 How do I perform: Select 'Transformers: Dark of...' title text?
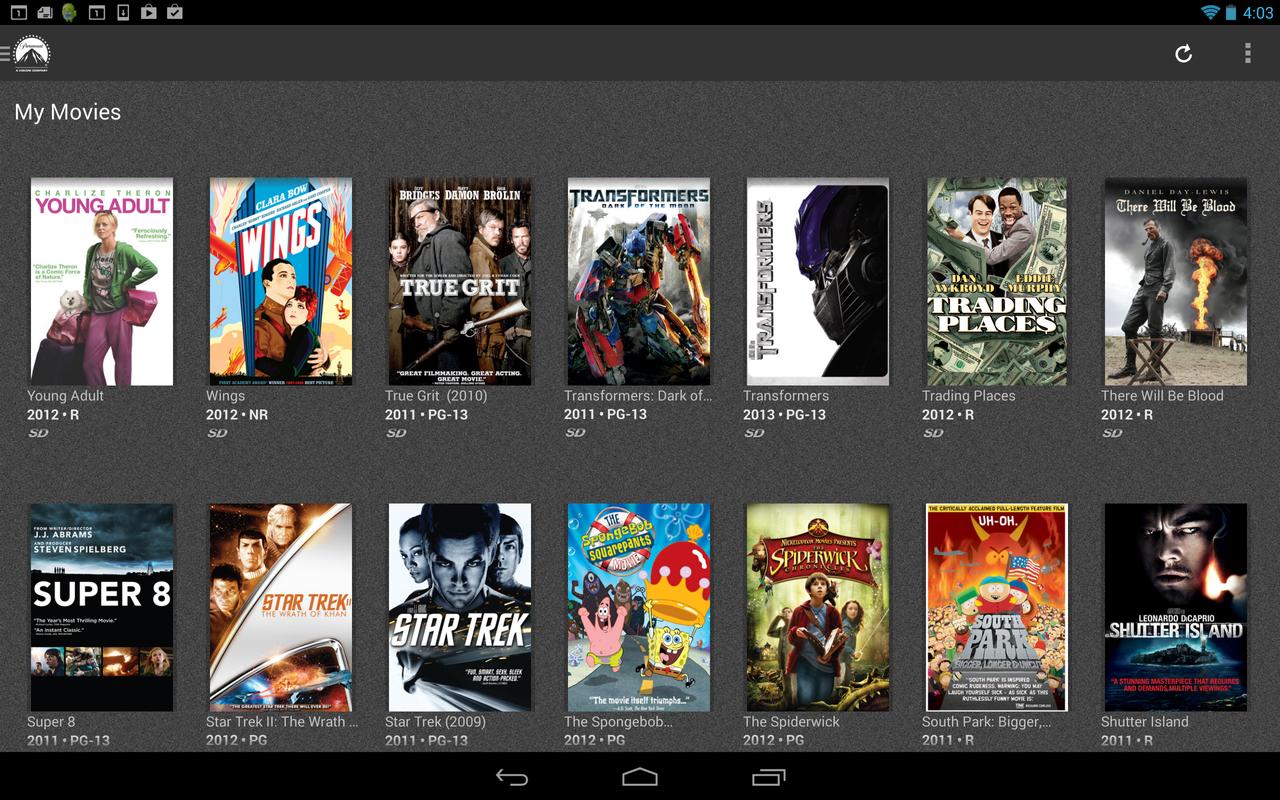click(638, 396)
